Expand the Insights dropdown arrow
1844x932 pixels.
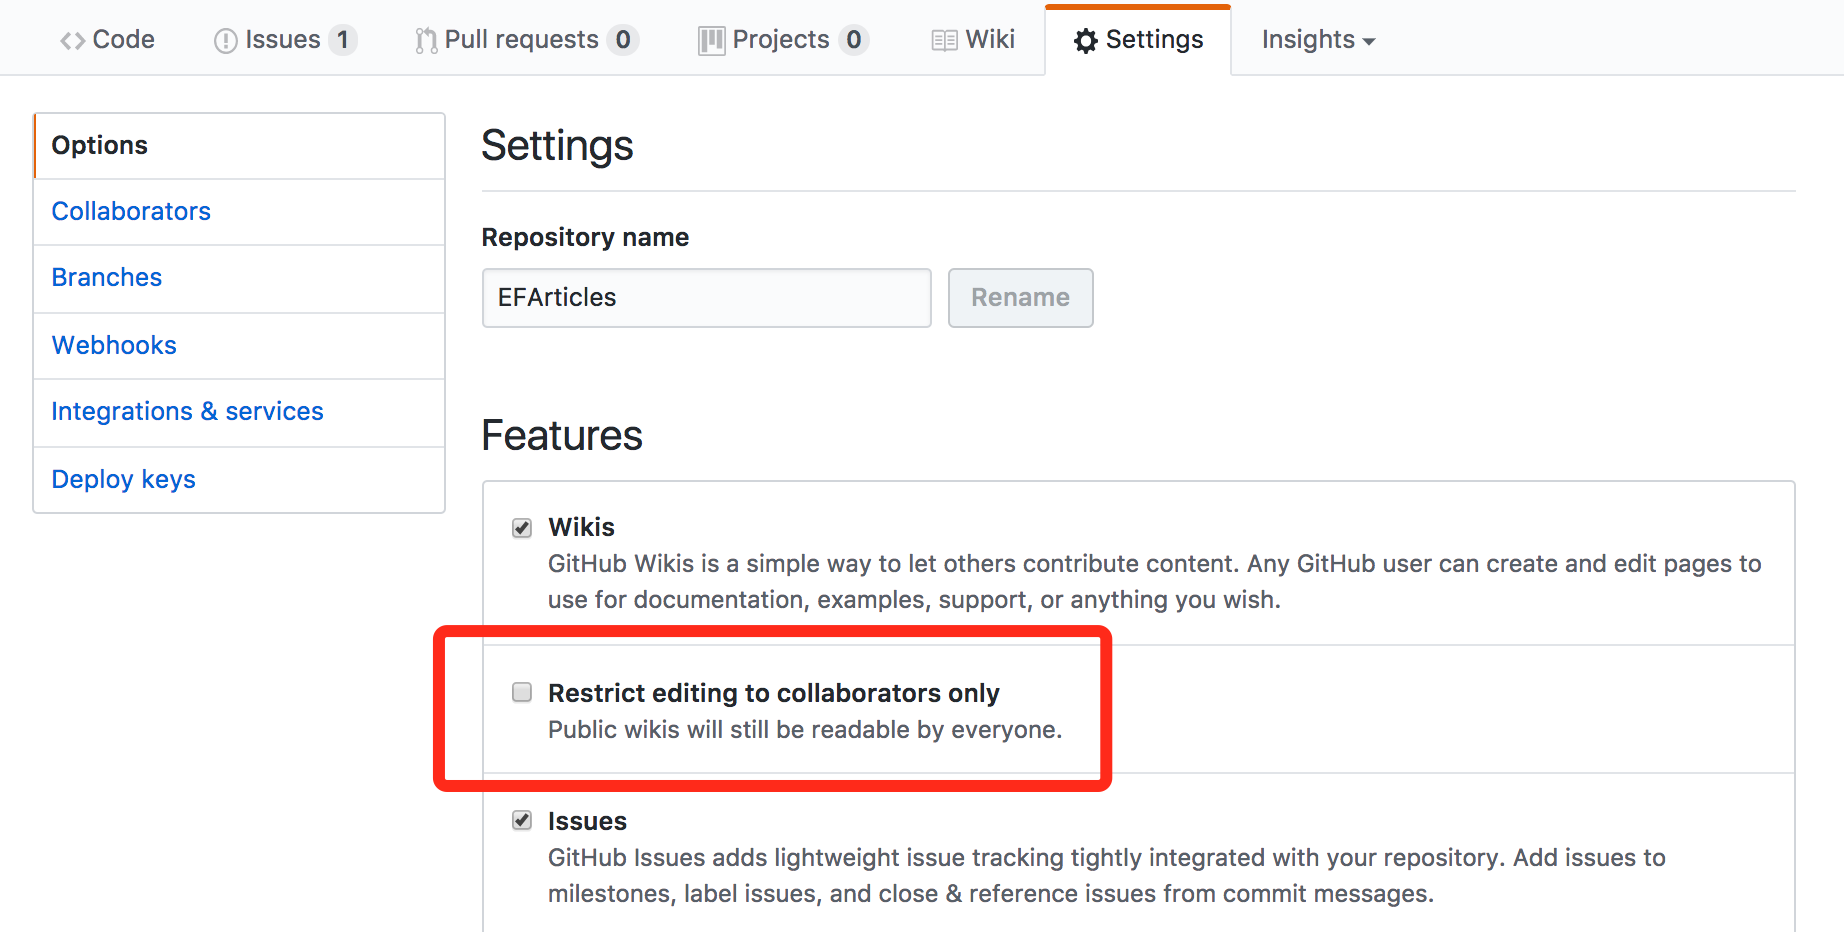click(x=1369, y=41)
